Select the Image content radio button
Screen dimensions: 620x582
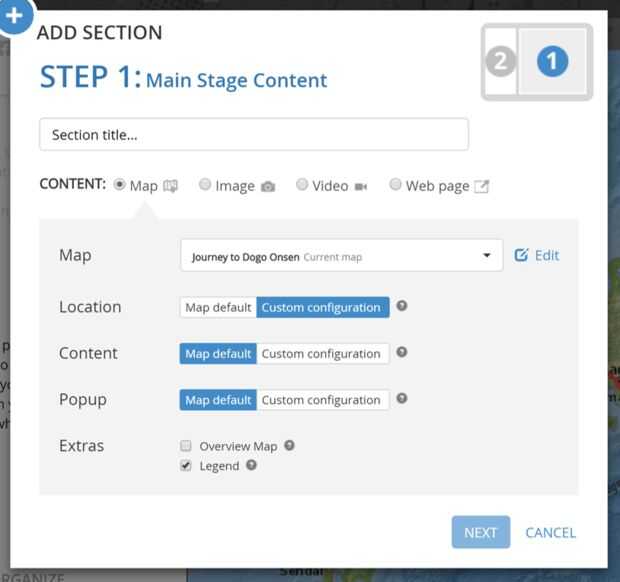pos(205,185)
